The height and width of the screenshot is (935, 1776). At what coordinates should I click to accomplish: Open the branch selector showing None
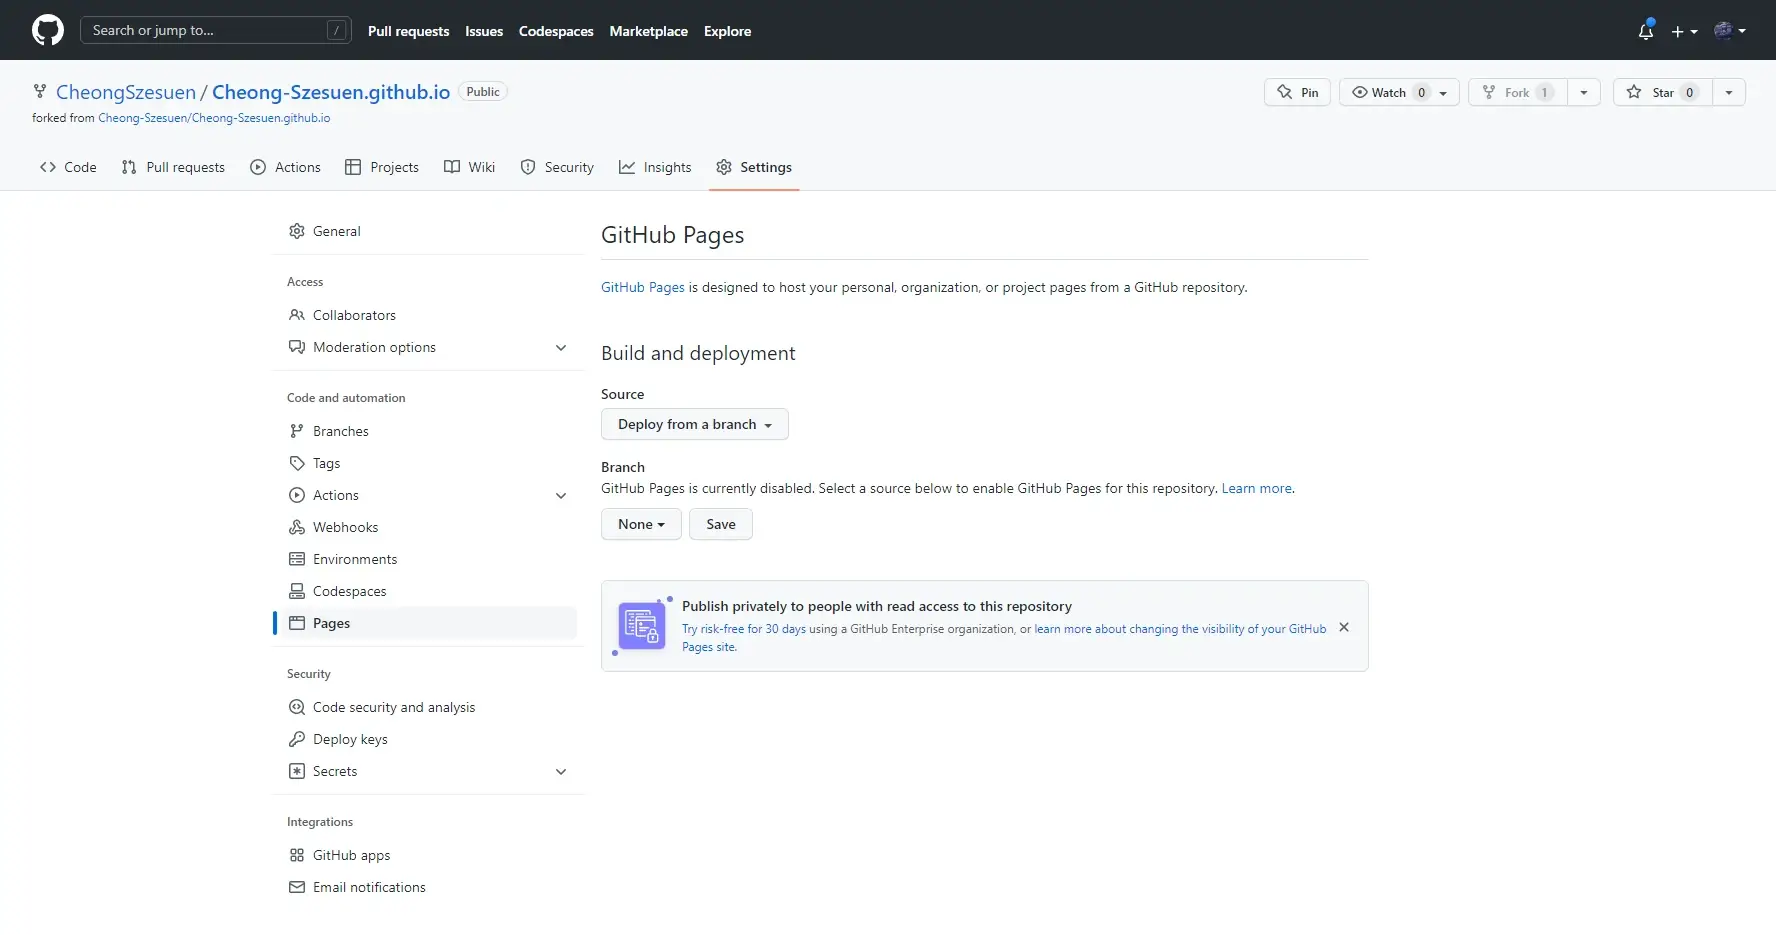click(x=640, y=524)
